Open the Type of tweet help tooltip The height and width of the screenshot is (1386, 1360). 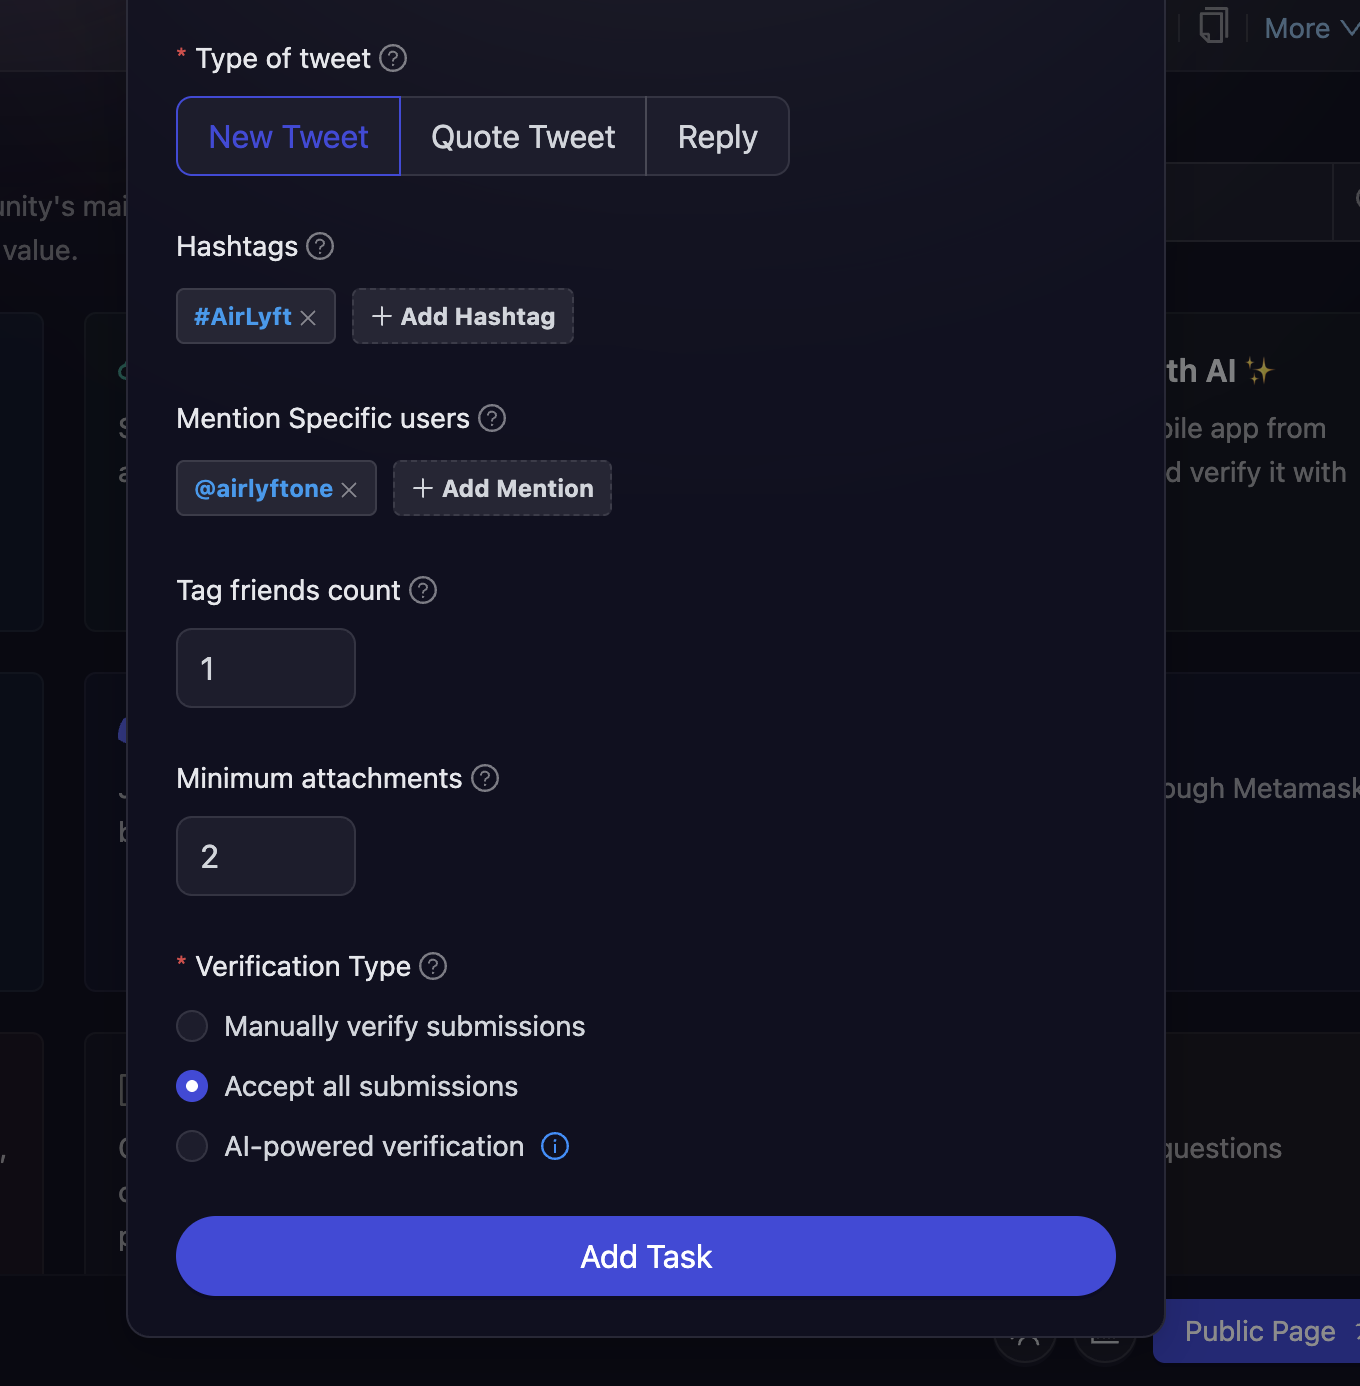pyautogui.click(x=393, y=58)
